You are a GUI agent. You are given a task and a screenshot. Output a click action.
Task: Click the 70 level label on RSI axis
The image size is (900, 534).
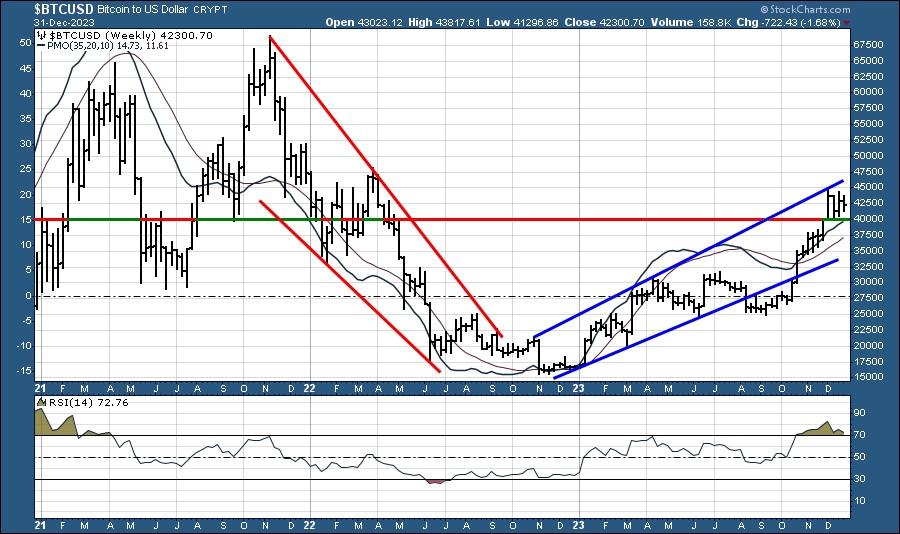point(859,435)
